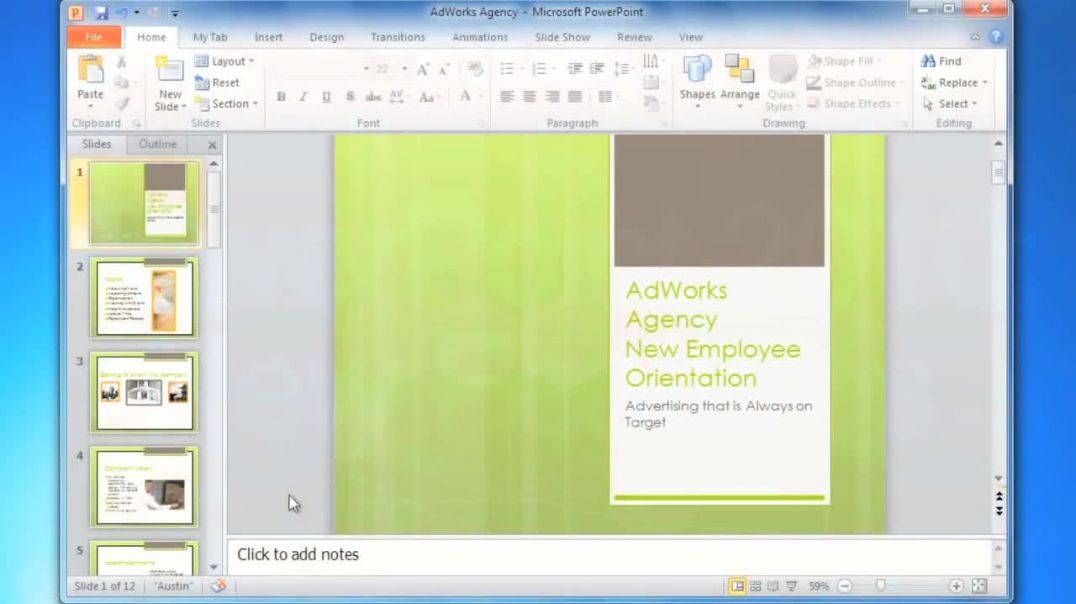Screen dimensions: 1076x604
Task: Switch to the Insert tab
Action: pos(268,37)
